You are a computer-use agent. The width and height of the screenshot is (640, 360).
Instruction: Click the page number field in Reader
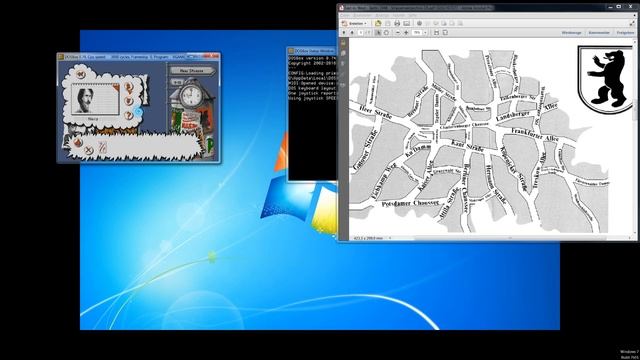pyautogui.click(x=361, y=33)
